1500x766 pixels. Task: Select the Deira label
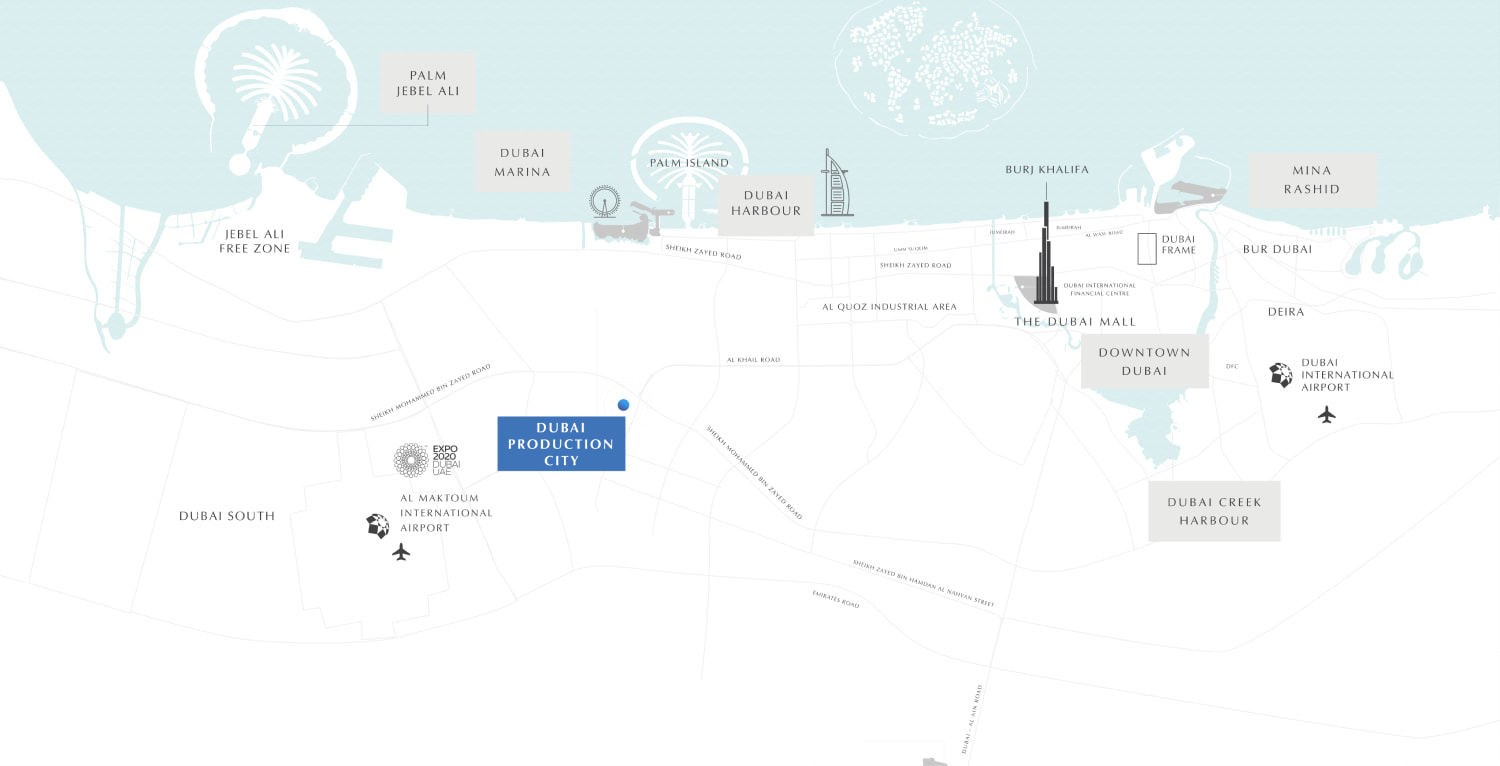point(1286,312)
